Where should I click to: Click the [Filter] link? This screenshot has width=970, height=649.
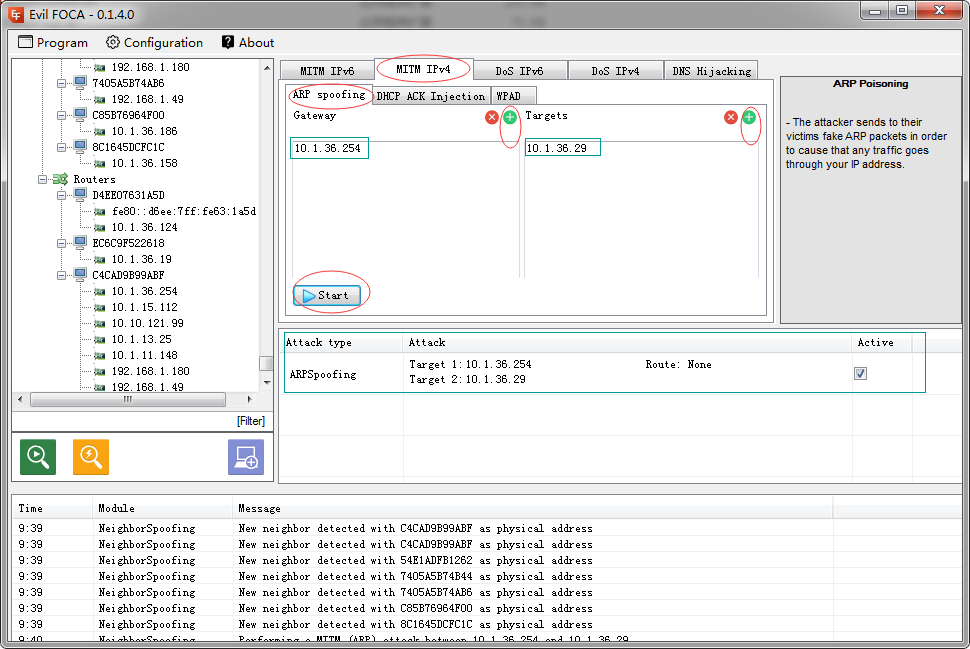250,421
